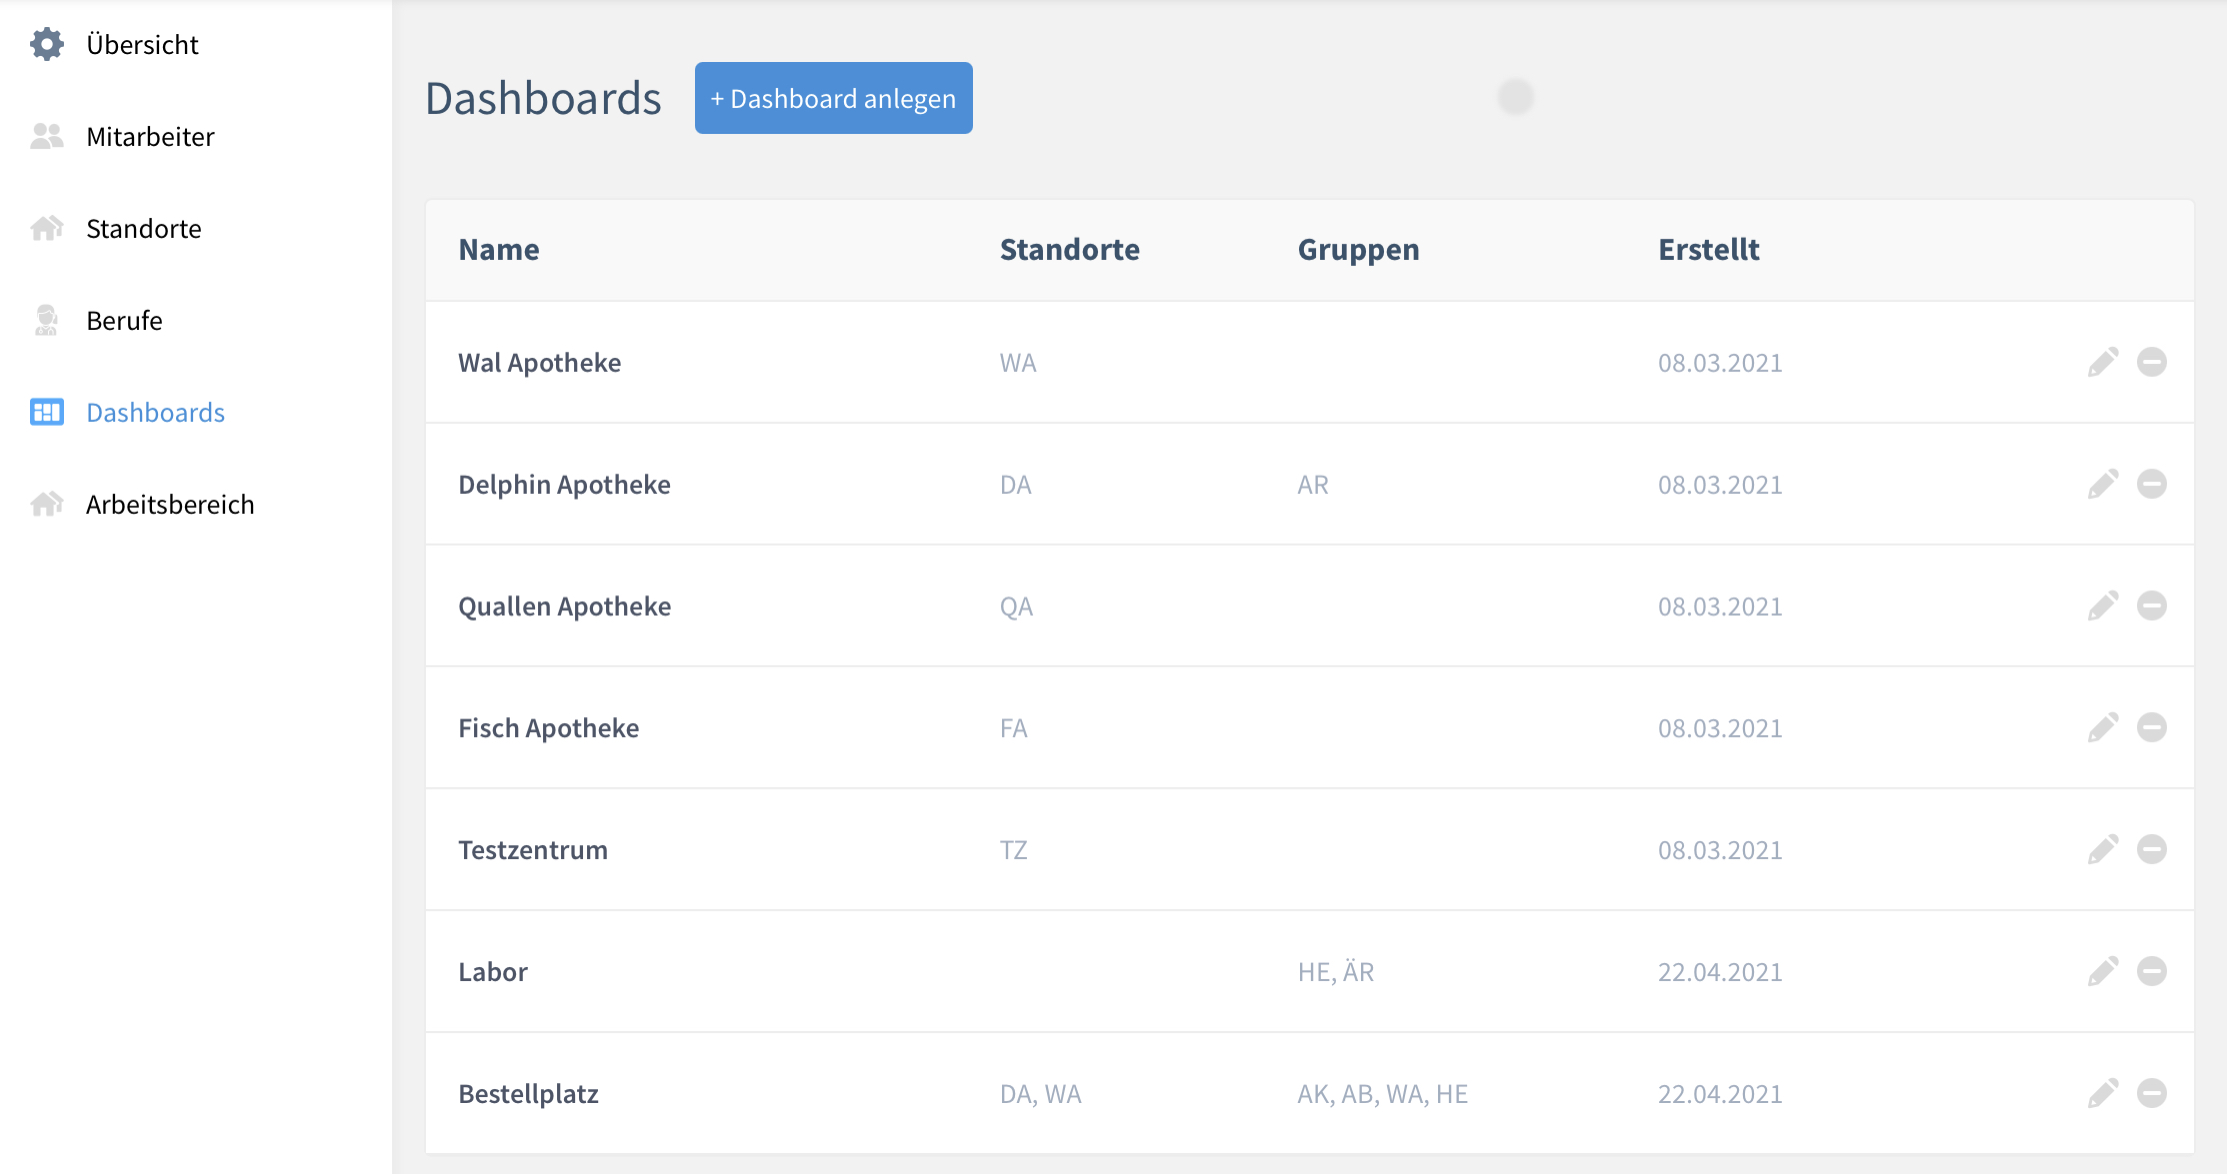This screenshot has height=1174, width=2227.
Task: Open the Quallen Apotheke dashboard name
Action: [564, 606]
